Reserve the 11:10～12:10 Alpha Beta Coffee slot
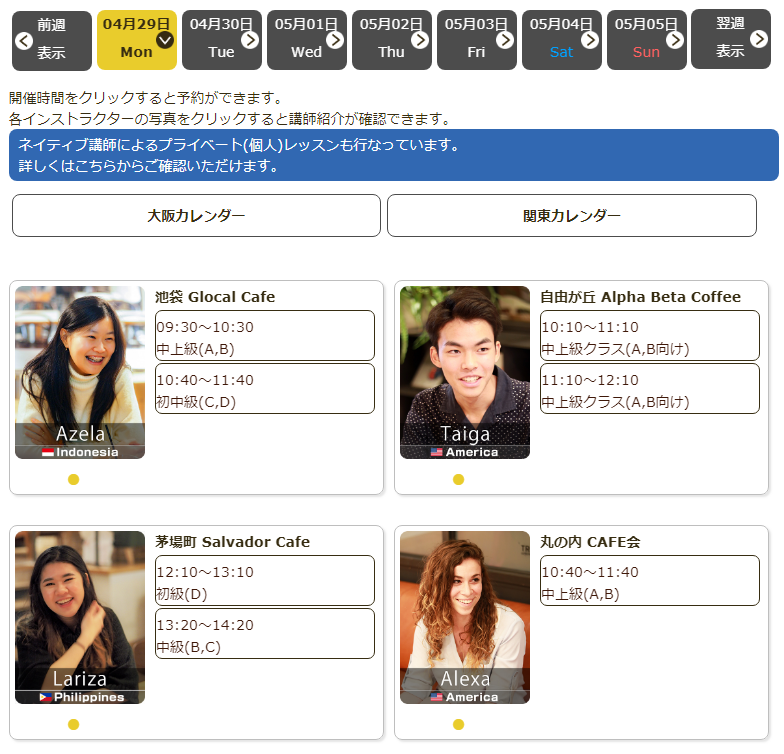Viewport: 784px width, 754px height. (650, 389)
